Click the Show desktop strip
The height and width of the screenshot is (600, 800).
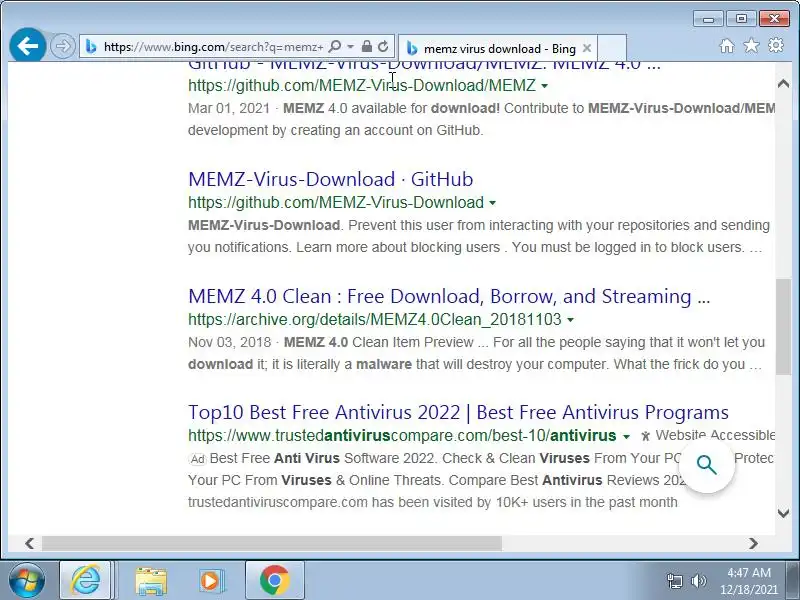click(x=793, y=580)
